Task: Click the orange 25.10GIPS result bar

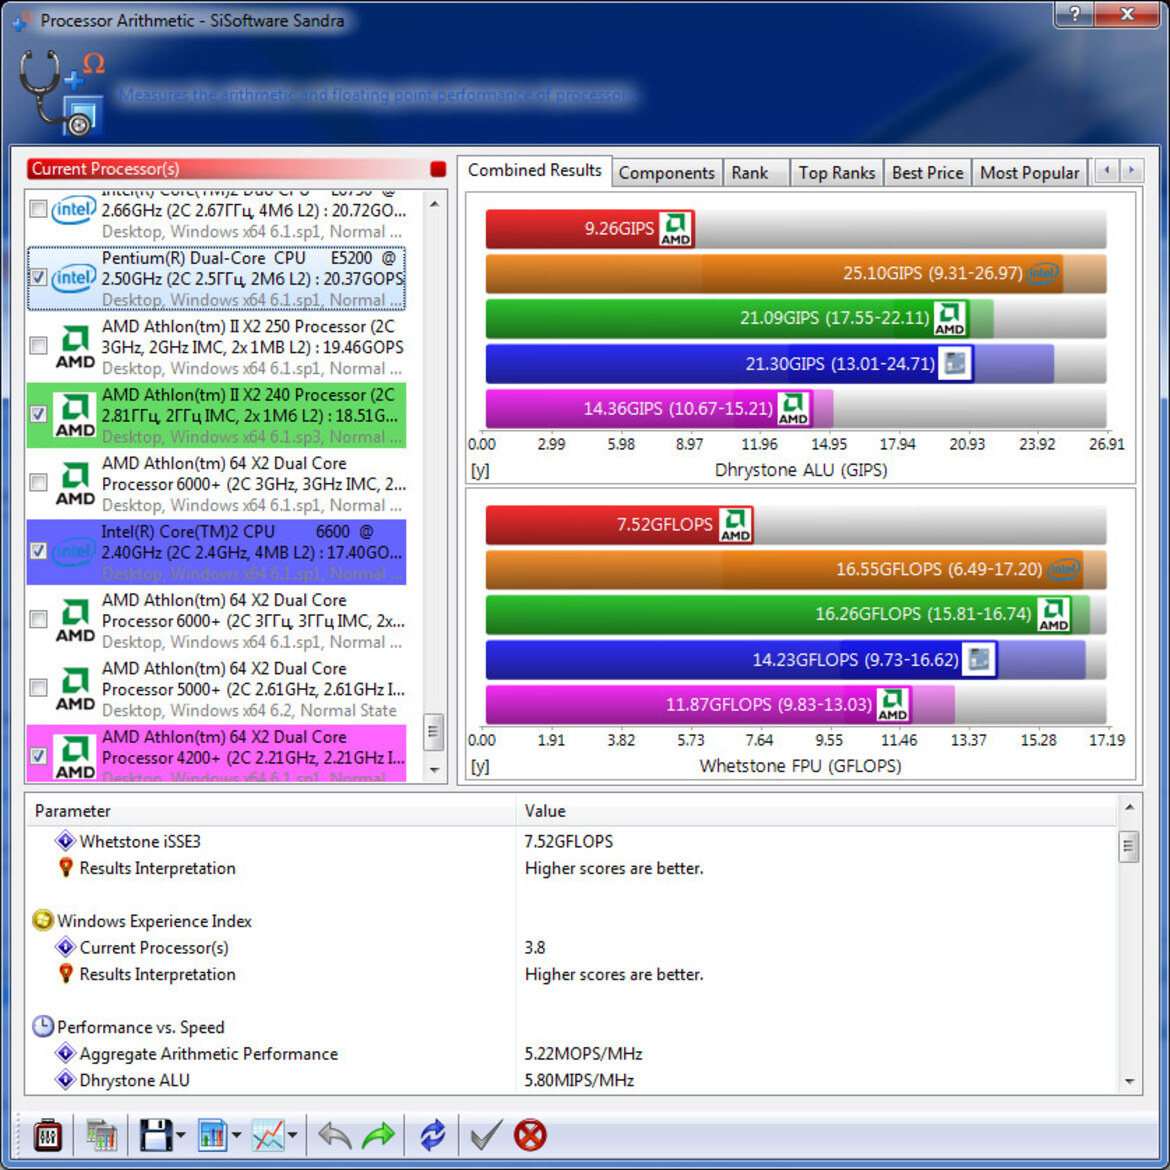Action: 774,274
